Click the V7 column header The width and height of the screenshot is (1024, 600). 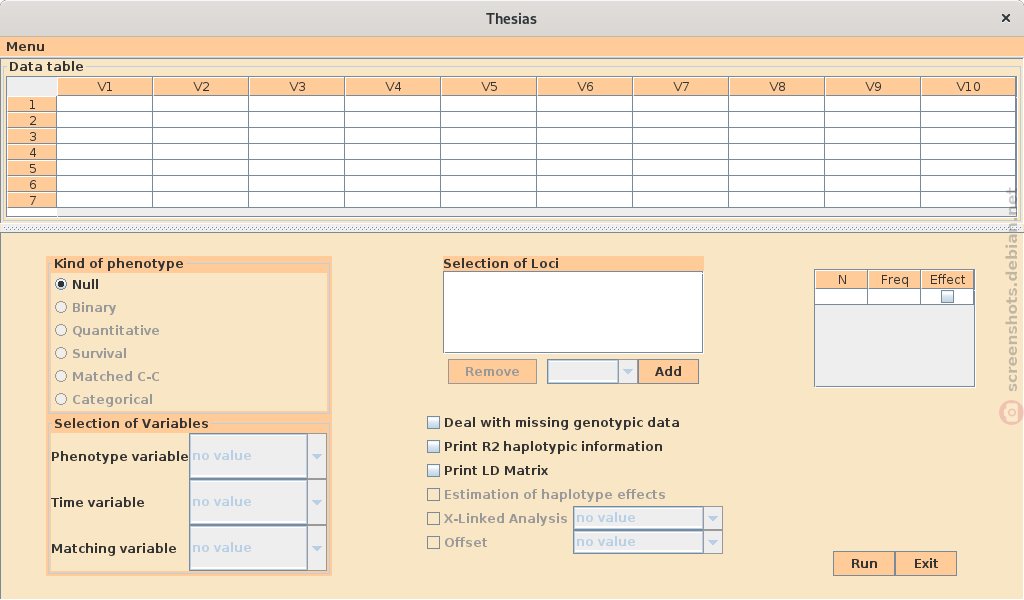(x=680, y=87)
